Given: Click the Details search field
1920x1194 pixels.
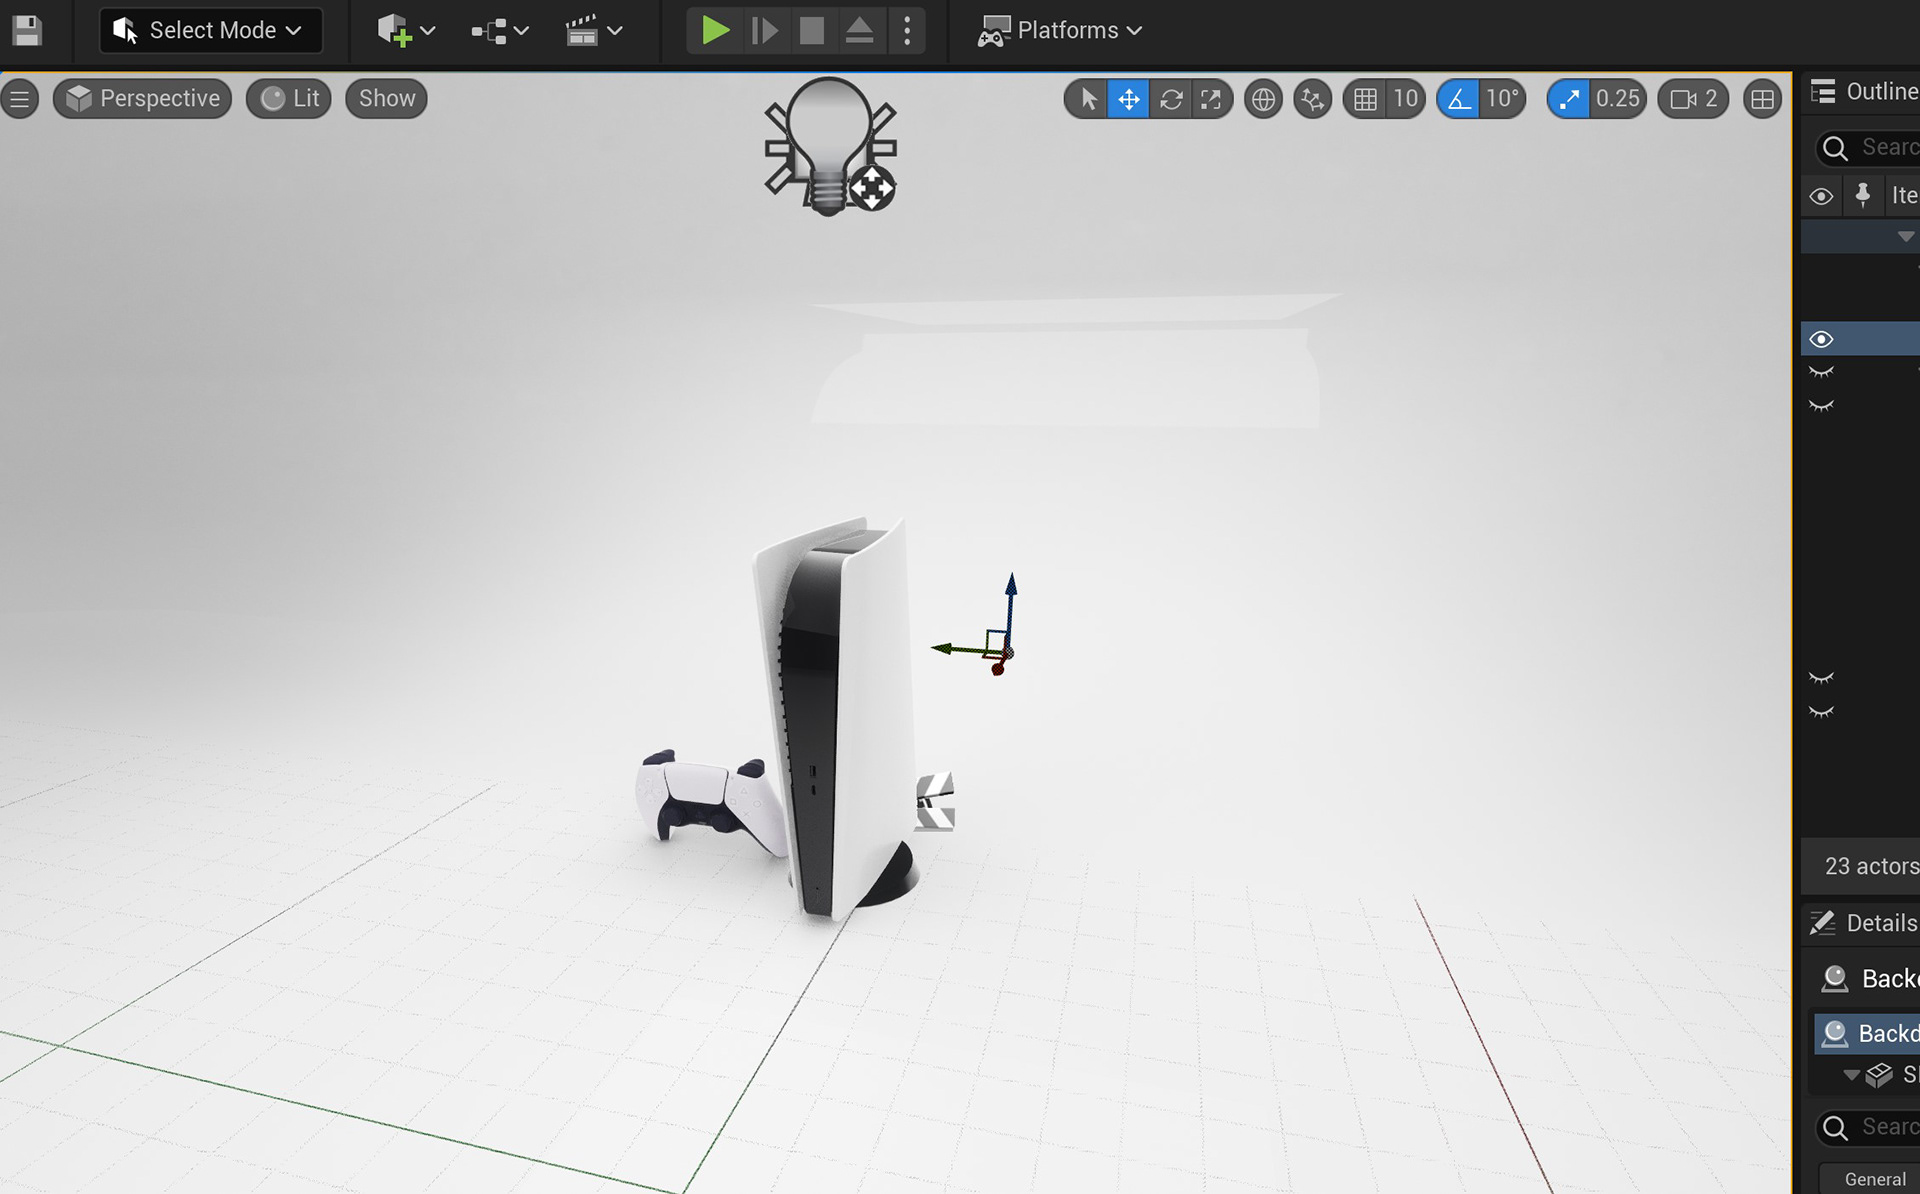Looking at the screenshot, I should (1868, 1127).
